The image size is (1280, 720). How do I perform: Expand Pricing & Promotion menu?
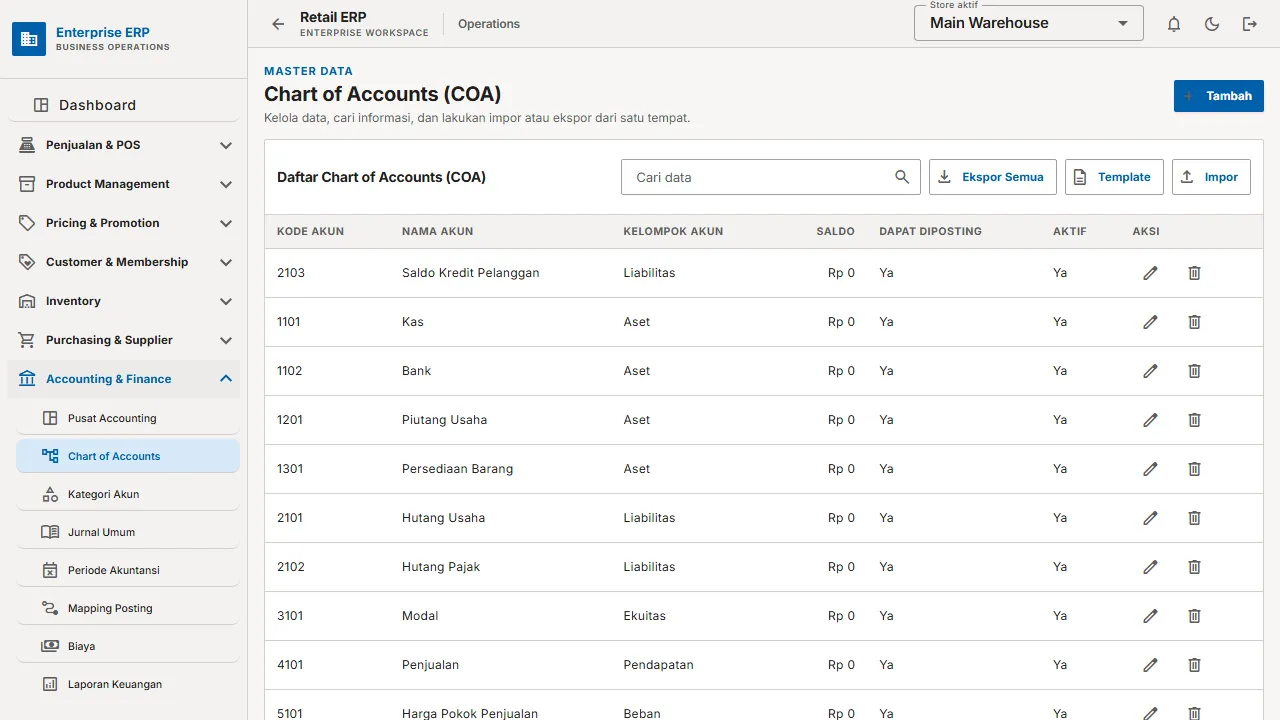(124, 223)
